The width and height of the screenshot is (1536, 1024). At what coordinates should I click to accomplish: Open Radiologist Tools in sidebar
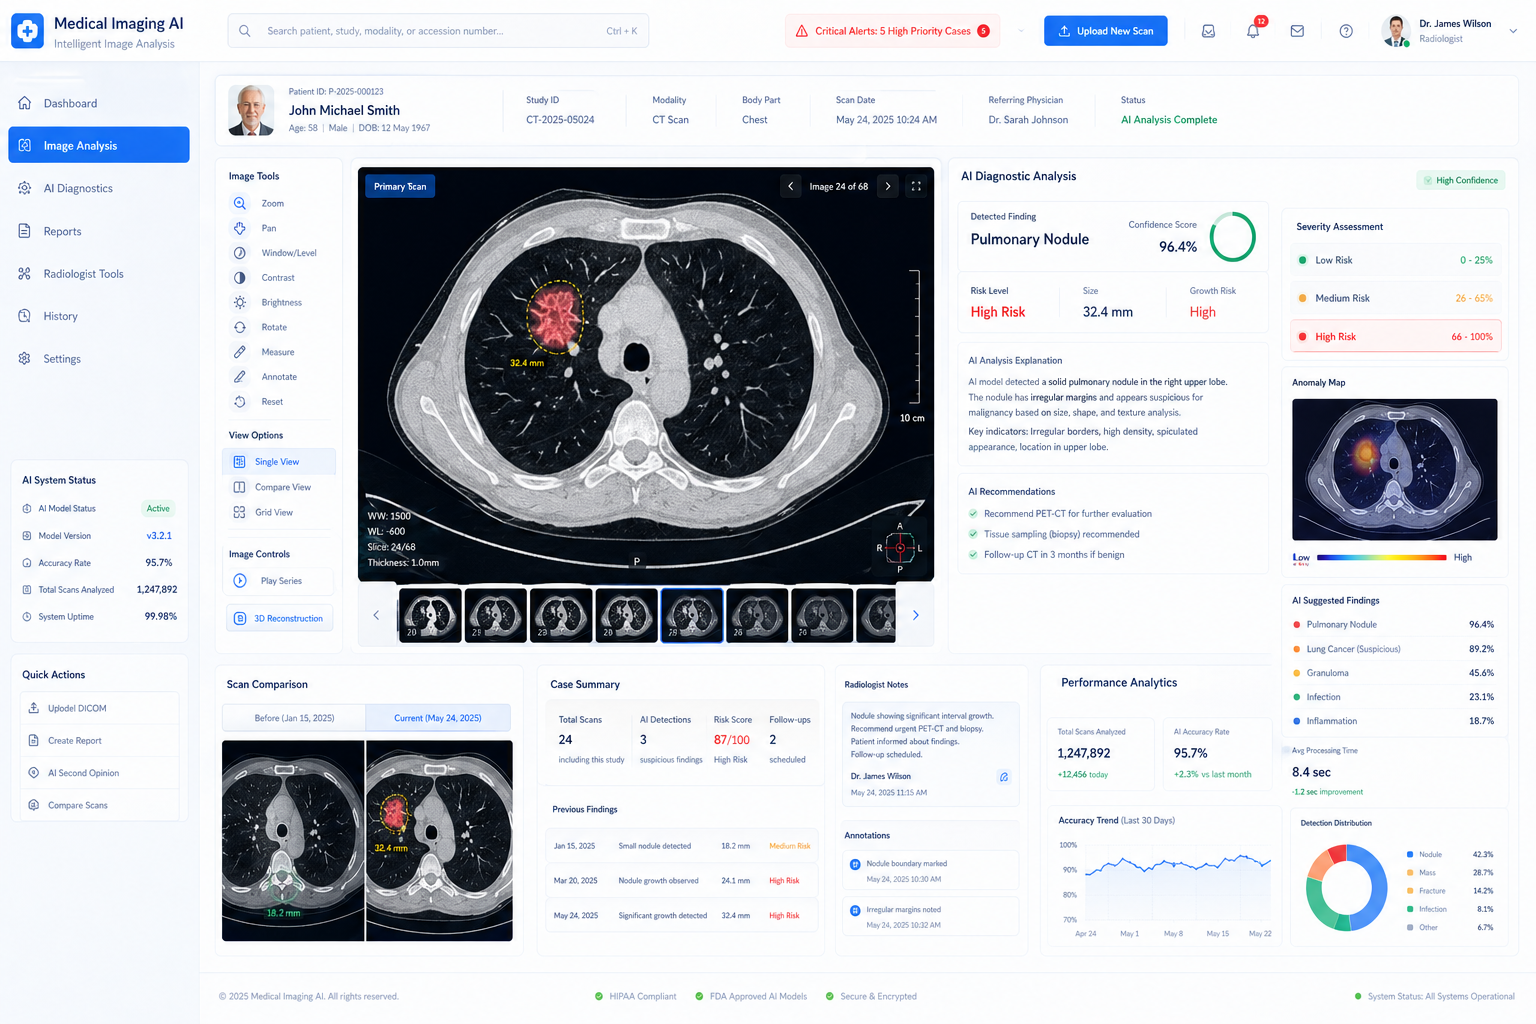pos(99,274)
